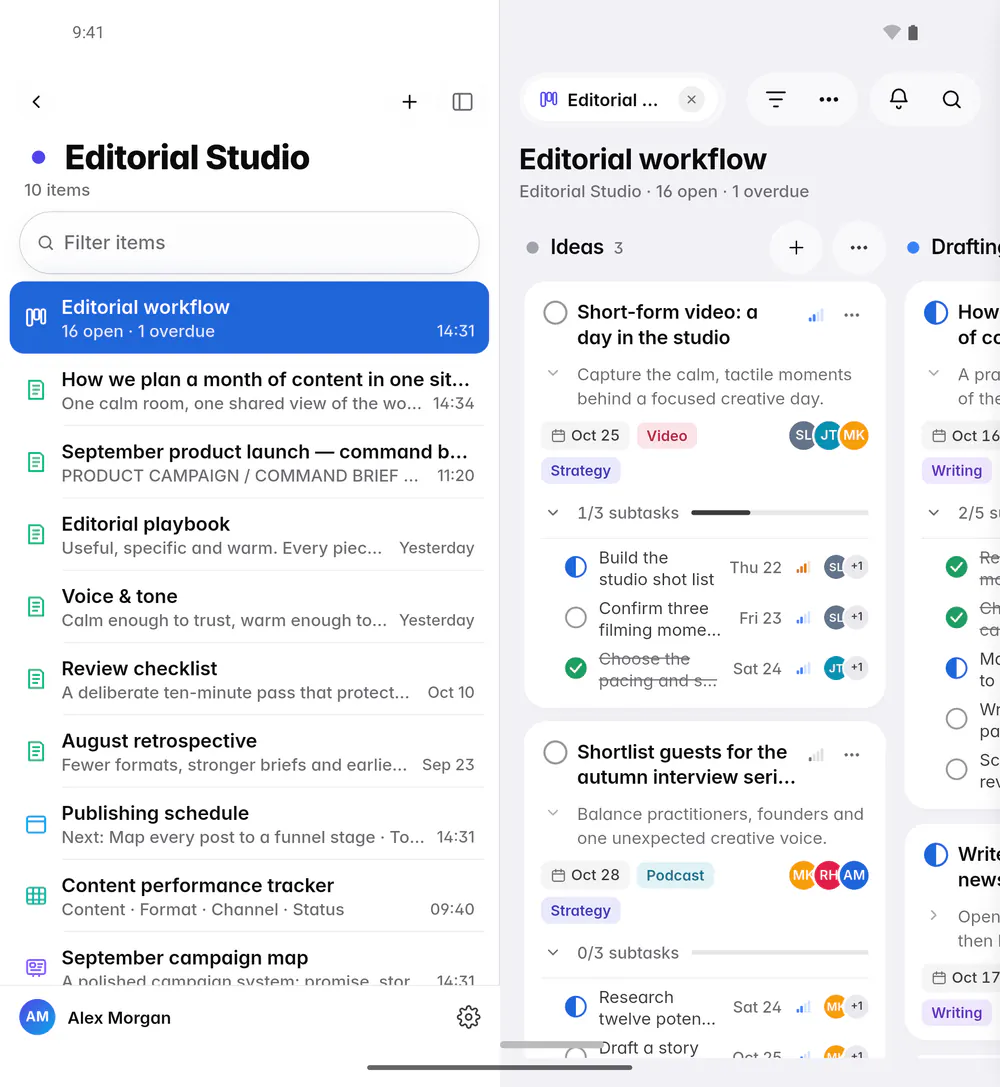Click priority bars icon on Shortlist guests card
Image resolution: width=1000 pixels, height=1087 pixels.
coord(816,755)
